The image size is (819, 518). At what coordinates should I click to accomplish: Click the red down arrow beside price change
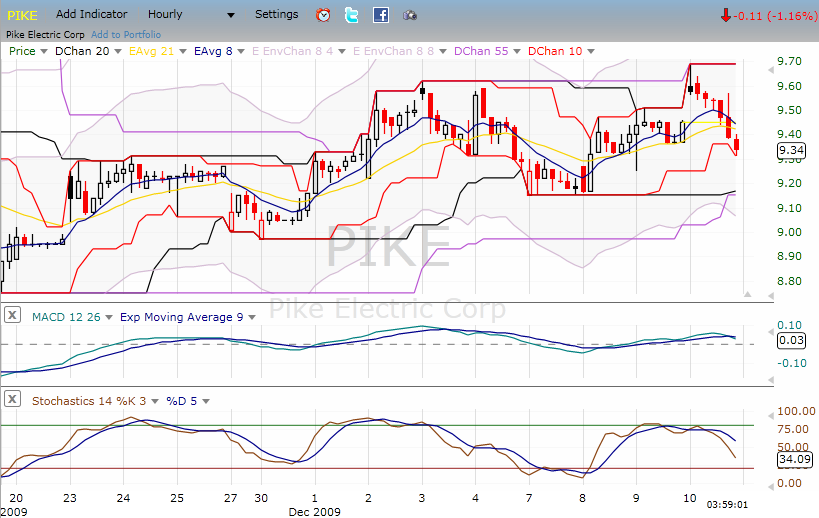click(x=726, y=15)
